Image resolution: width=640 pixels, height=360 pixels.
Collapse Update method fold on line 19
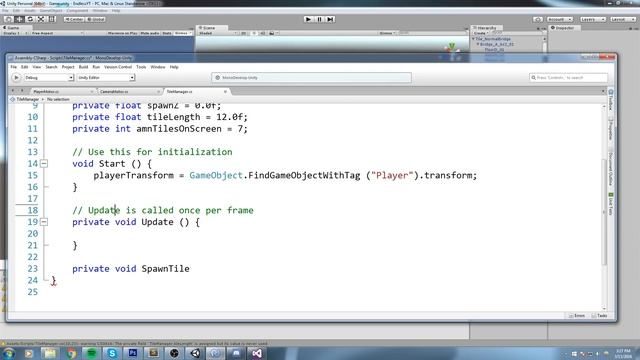coord(44,222)
